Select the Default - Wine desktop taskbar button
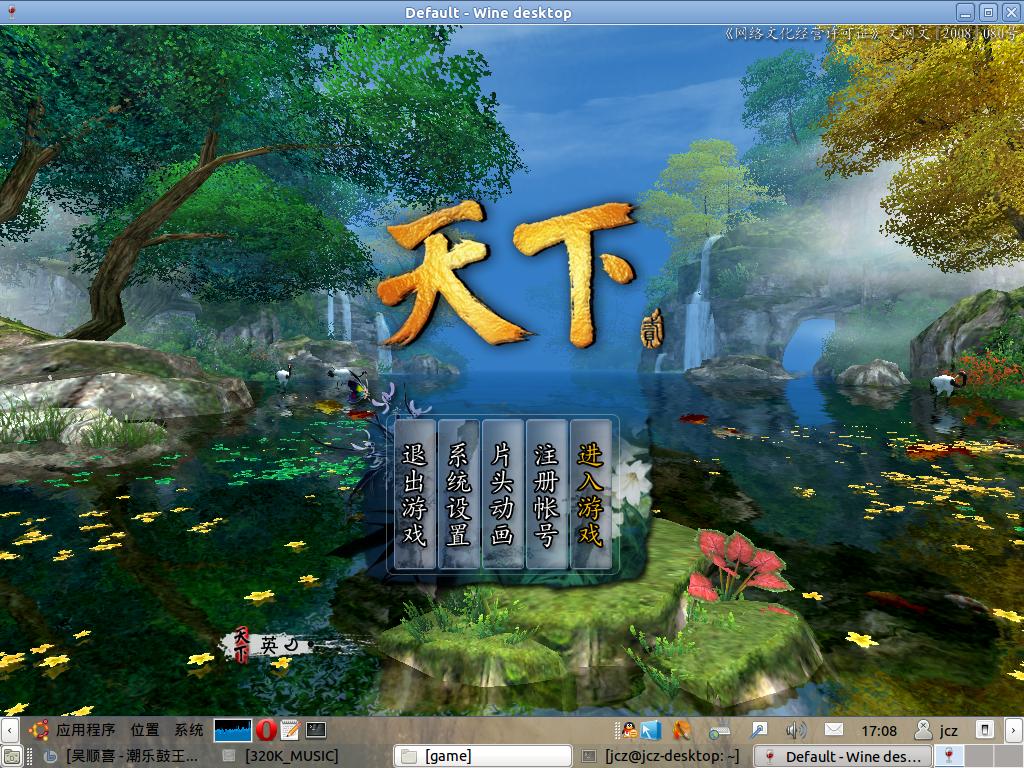Screen dimensions: 1024x768 (x=844, y=756)
